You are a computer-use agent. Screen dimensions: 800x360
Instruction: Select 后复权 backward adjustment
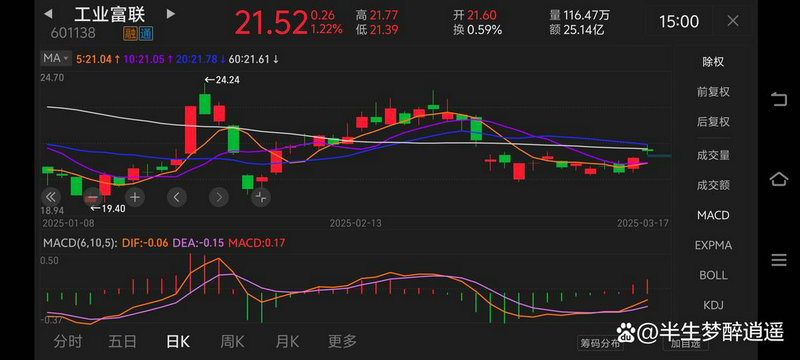(713, 122)
